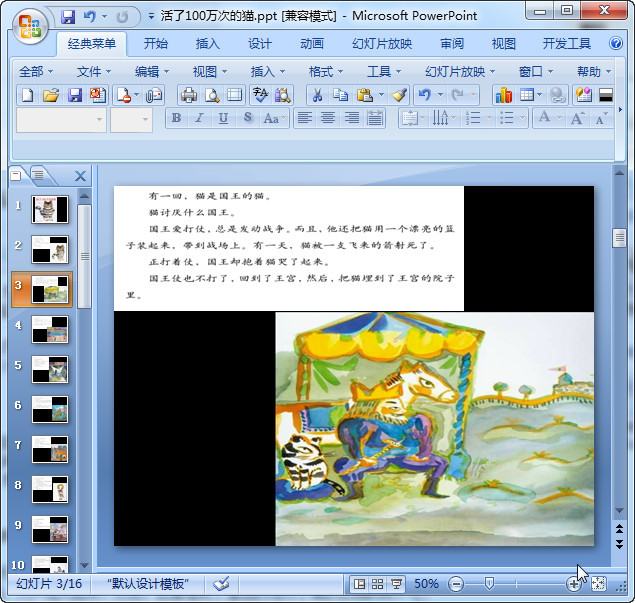Select slide 5 thumbnail
Viewport: 635px width, 603px height.
[x=50, y=369]
